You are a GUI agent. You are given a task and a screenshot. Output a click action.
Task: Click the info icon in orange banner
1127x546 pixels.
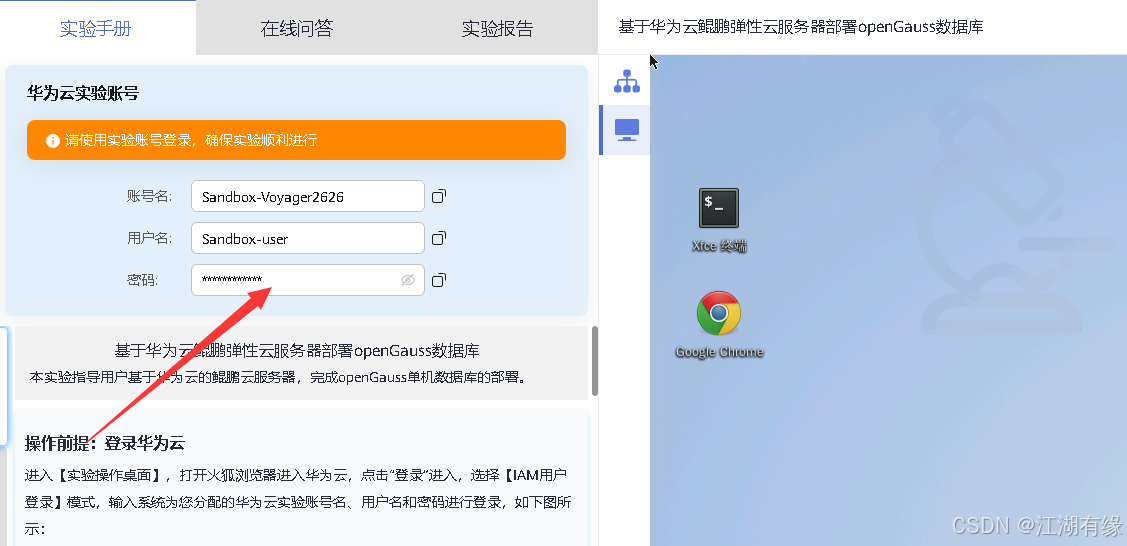point(52,141)
